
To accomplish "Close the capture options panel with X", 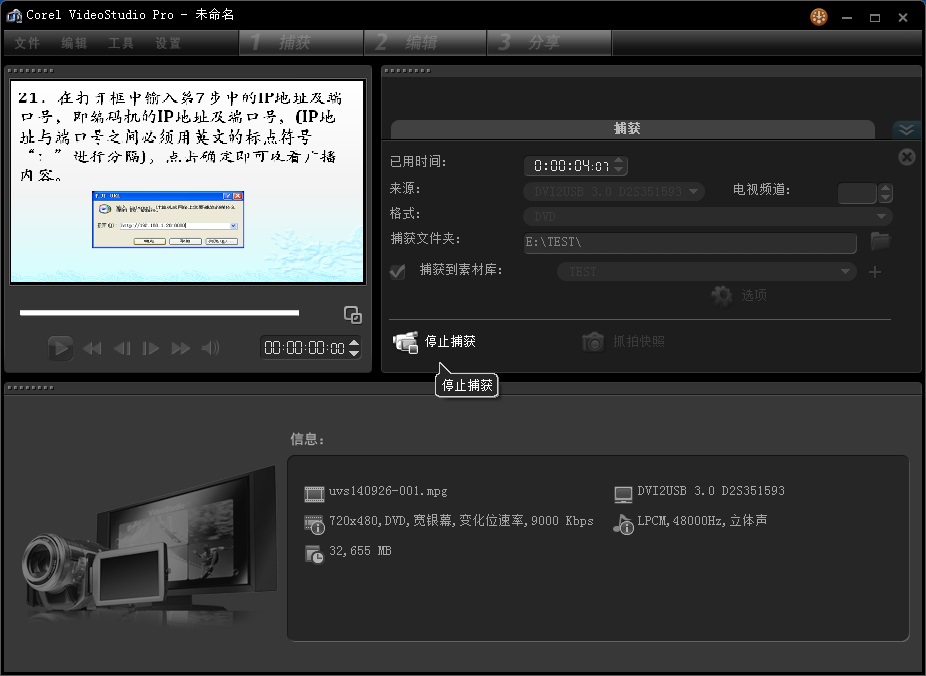I will click(x=906, y=157).
